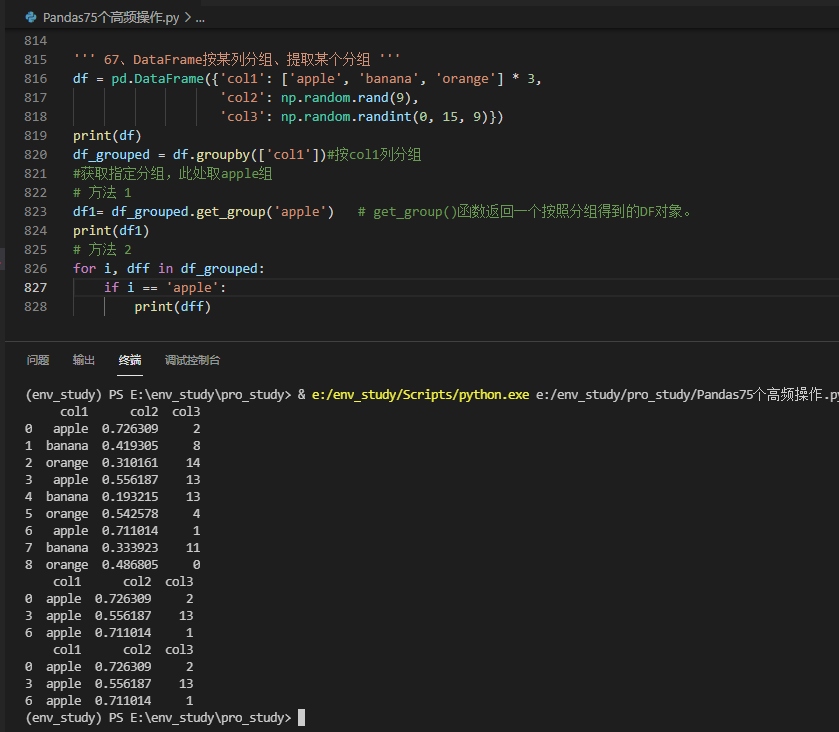Screen dimensions: 839x732
Task: Switch to the 输出 panel tab
Action: coord(84,360)
